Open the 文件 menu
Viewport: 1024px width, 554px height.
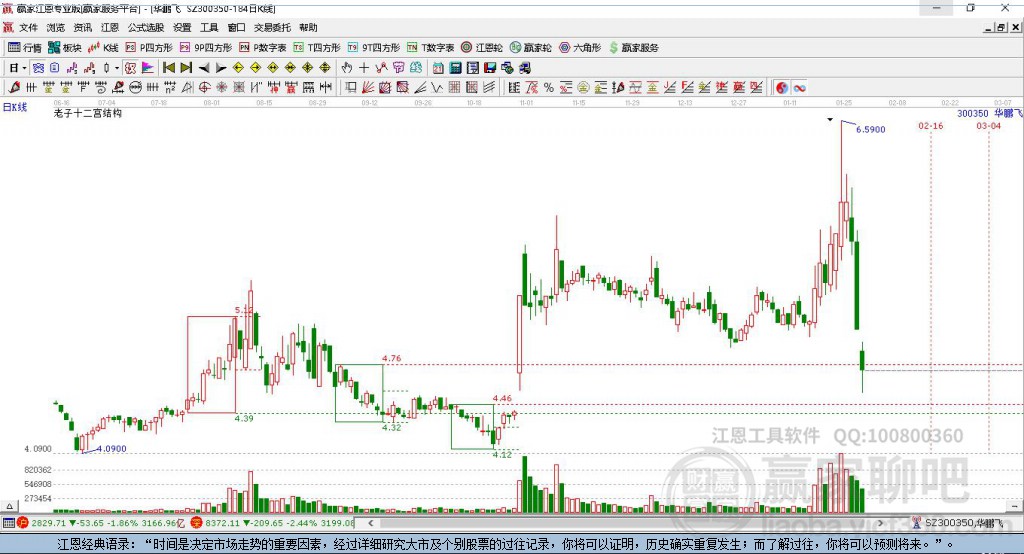pyautogui.click(x=29, y=27)
